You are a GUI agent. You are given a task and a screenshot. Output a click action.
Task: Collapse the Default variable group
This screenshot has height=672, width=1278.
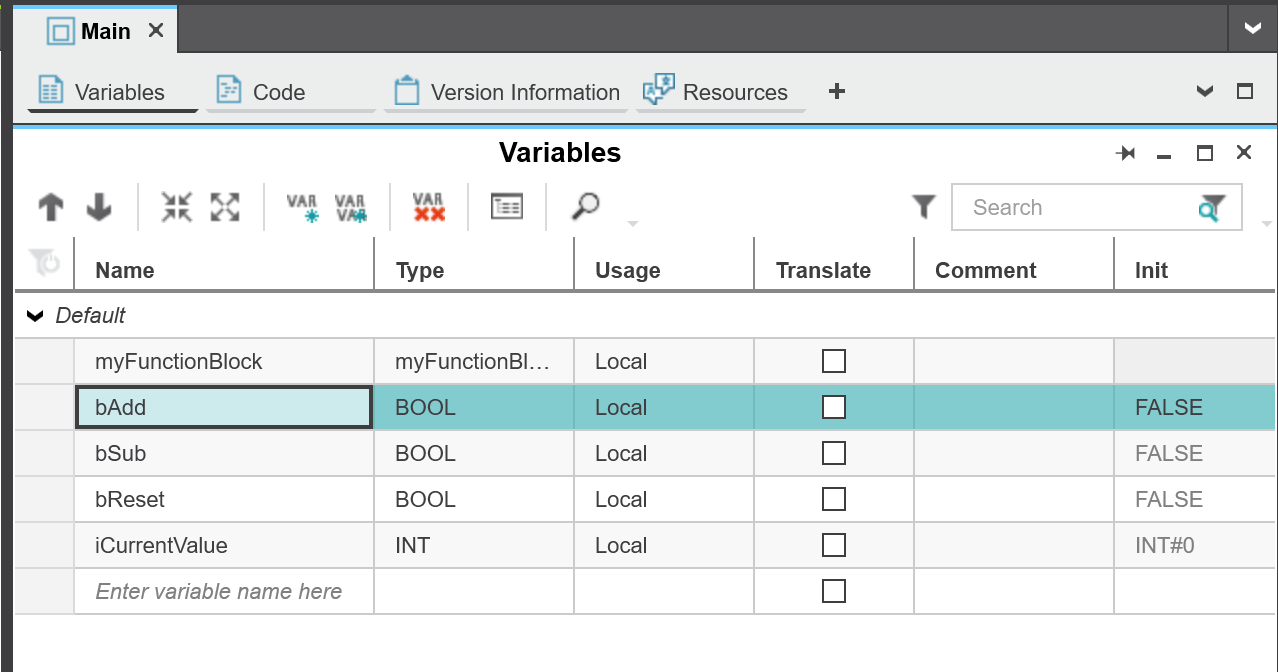35,316
